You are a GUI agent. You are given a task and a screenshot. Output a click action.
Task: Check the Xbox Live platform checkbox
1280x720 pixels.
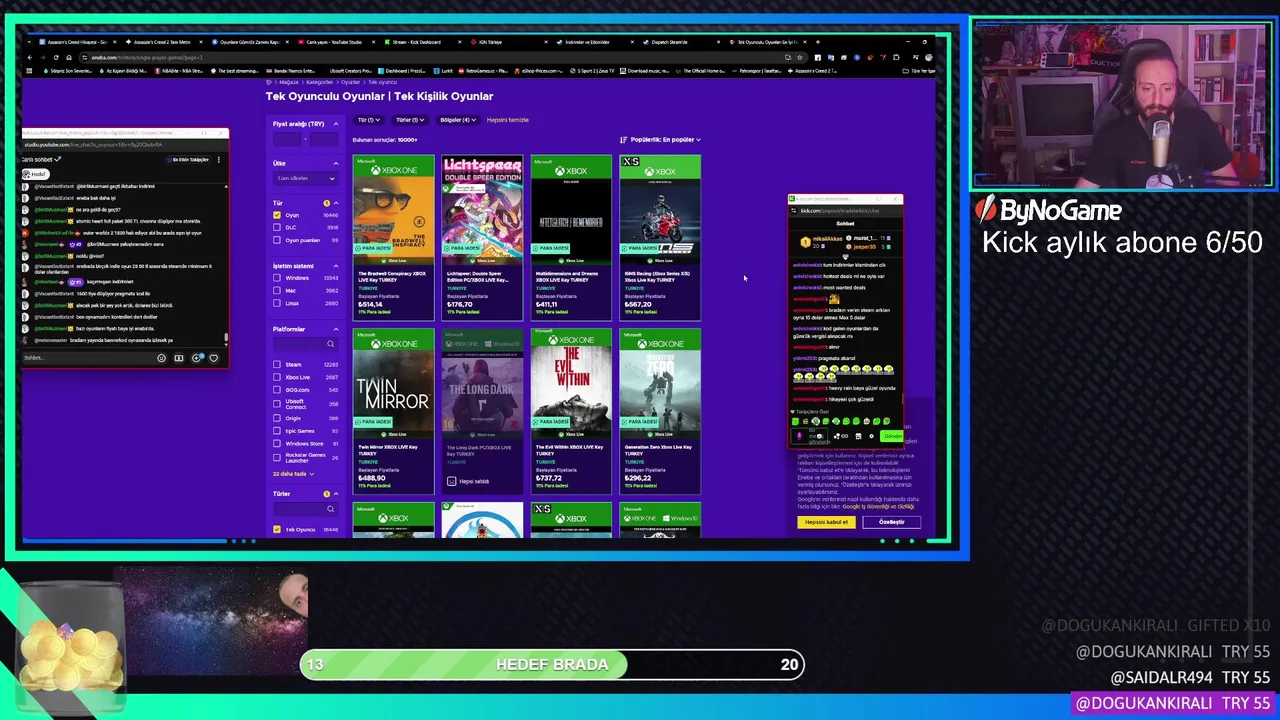[x=277, y=377]
